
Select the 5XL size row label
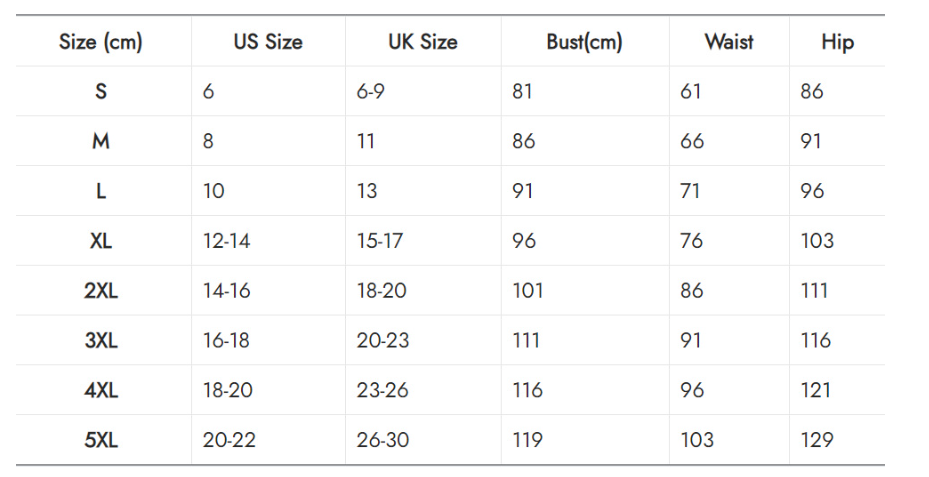pyautogui.click(x=101, y=440)
